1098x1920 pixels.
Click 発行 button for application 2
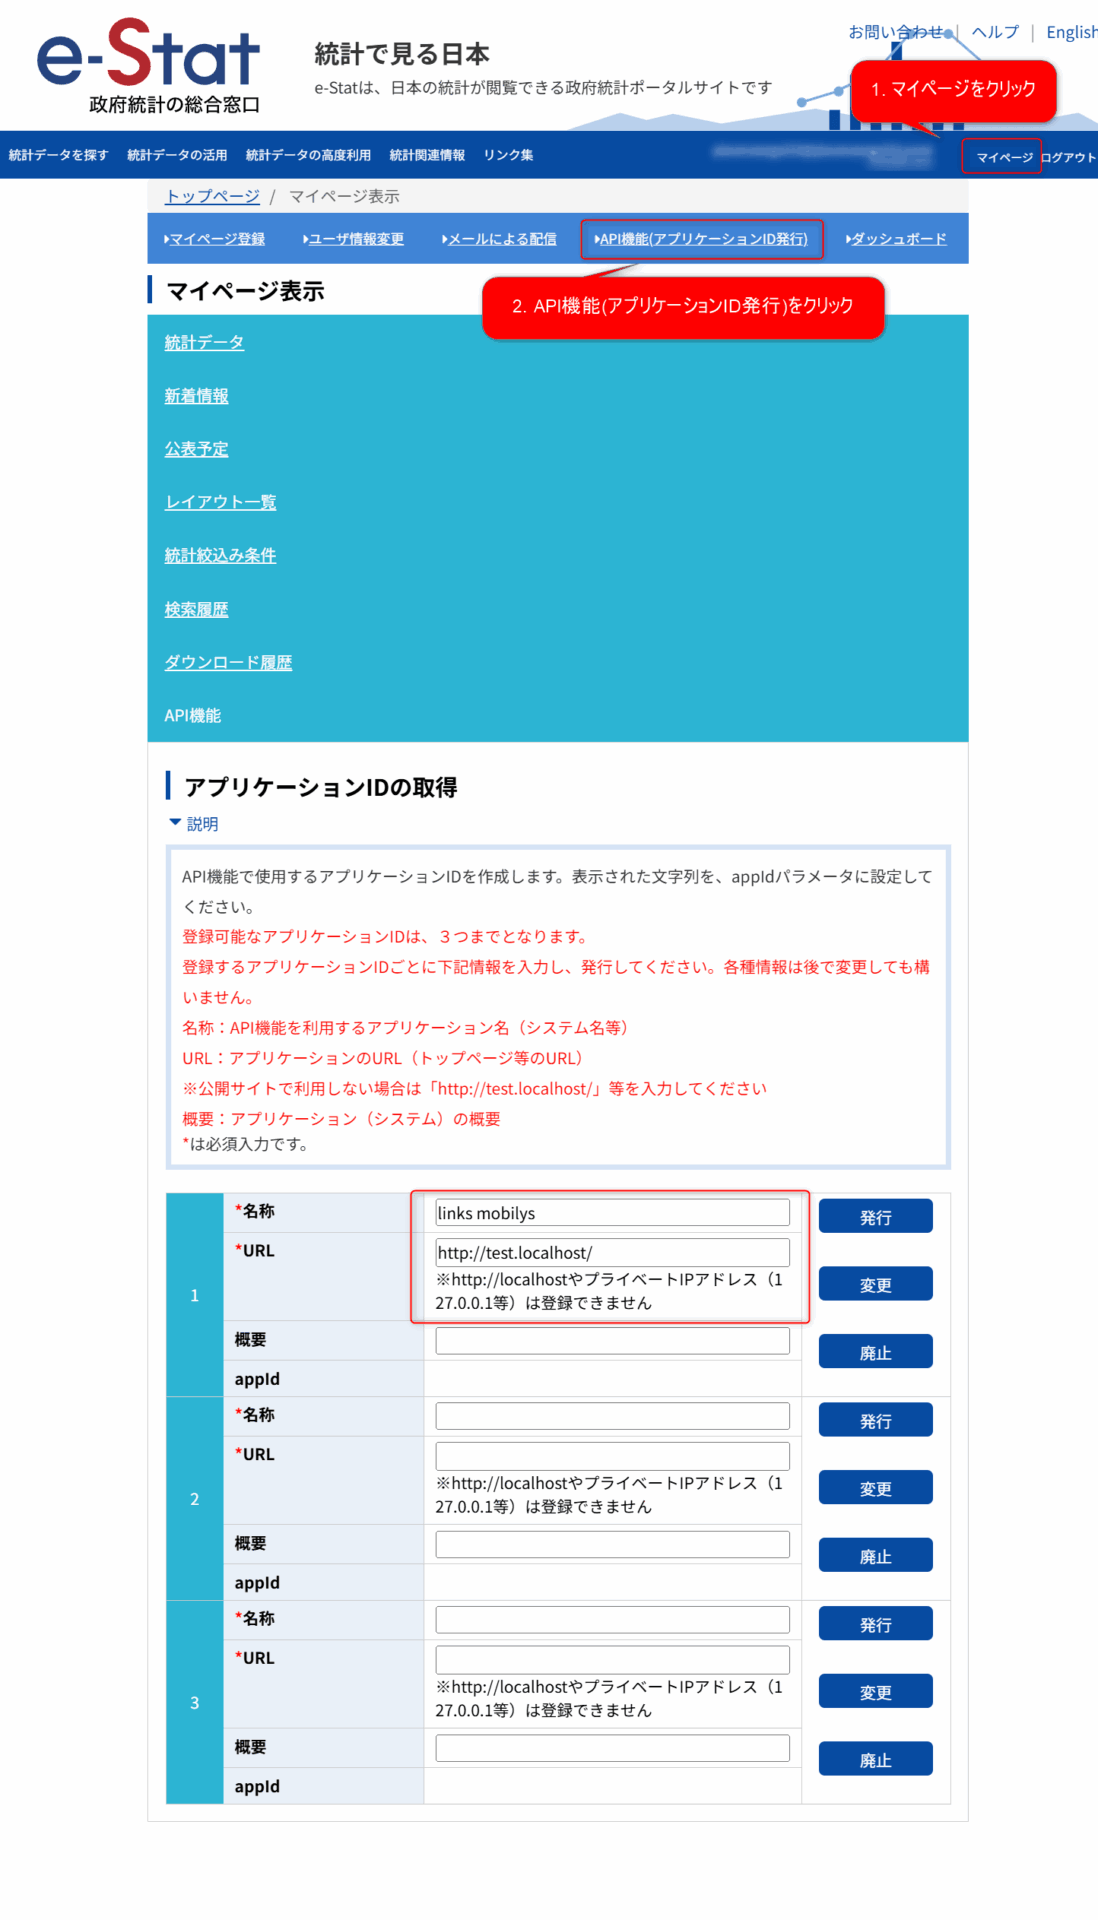[x=876, y=1420]
